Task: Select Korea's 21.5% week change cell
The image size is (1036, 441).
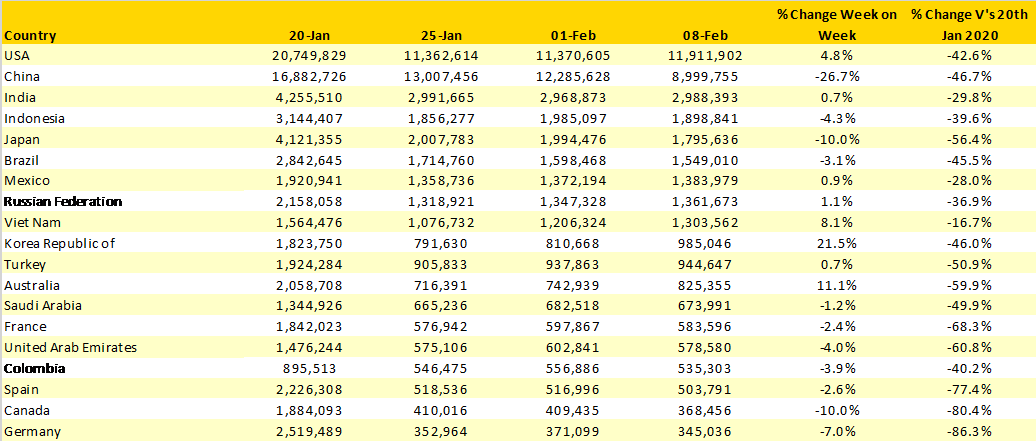Action: coord(836,243)
